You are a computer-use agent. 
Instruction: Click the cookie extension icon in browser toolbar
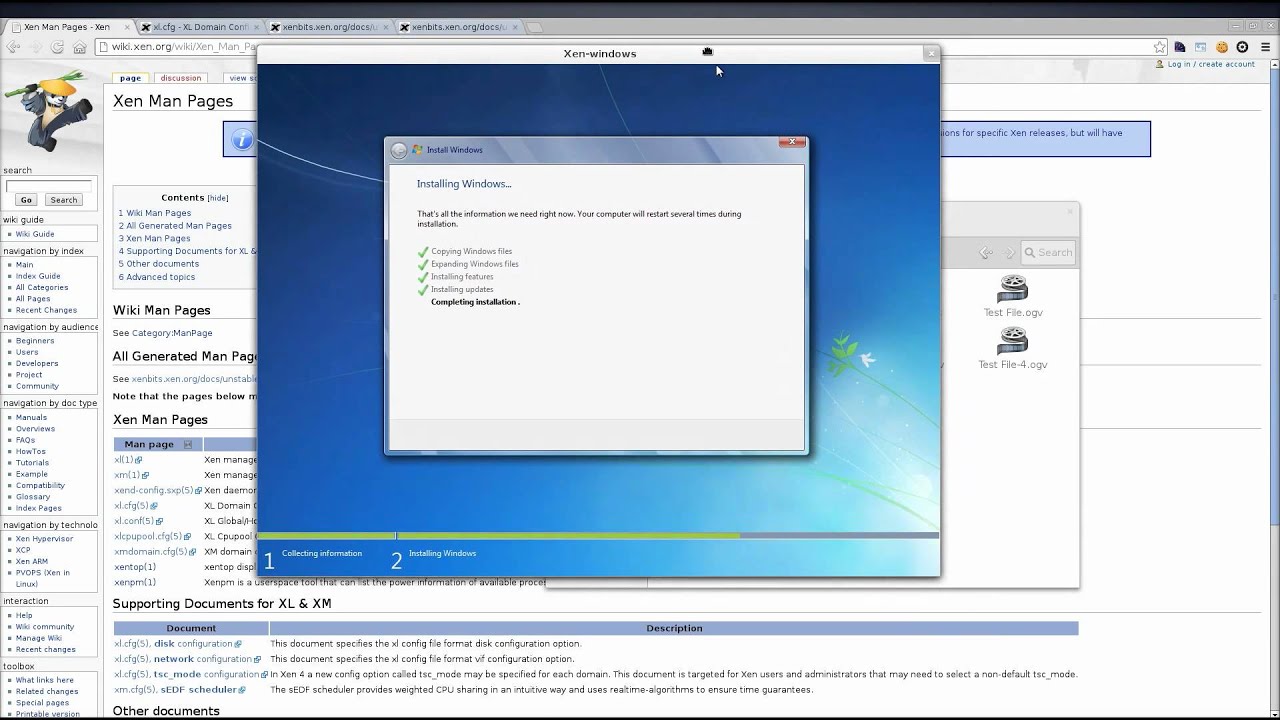(x=1222, y=47)
